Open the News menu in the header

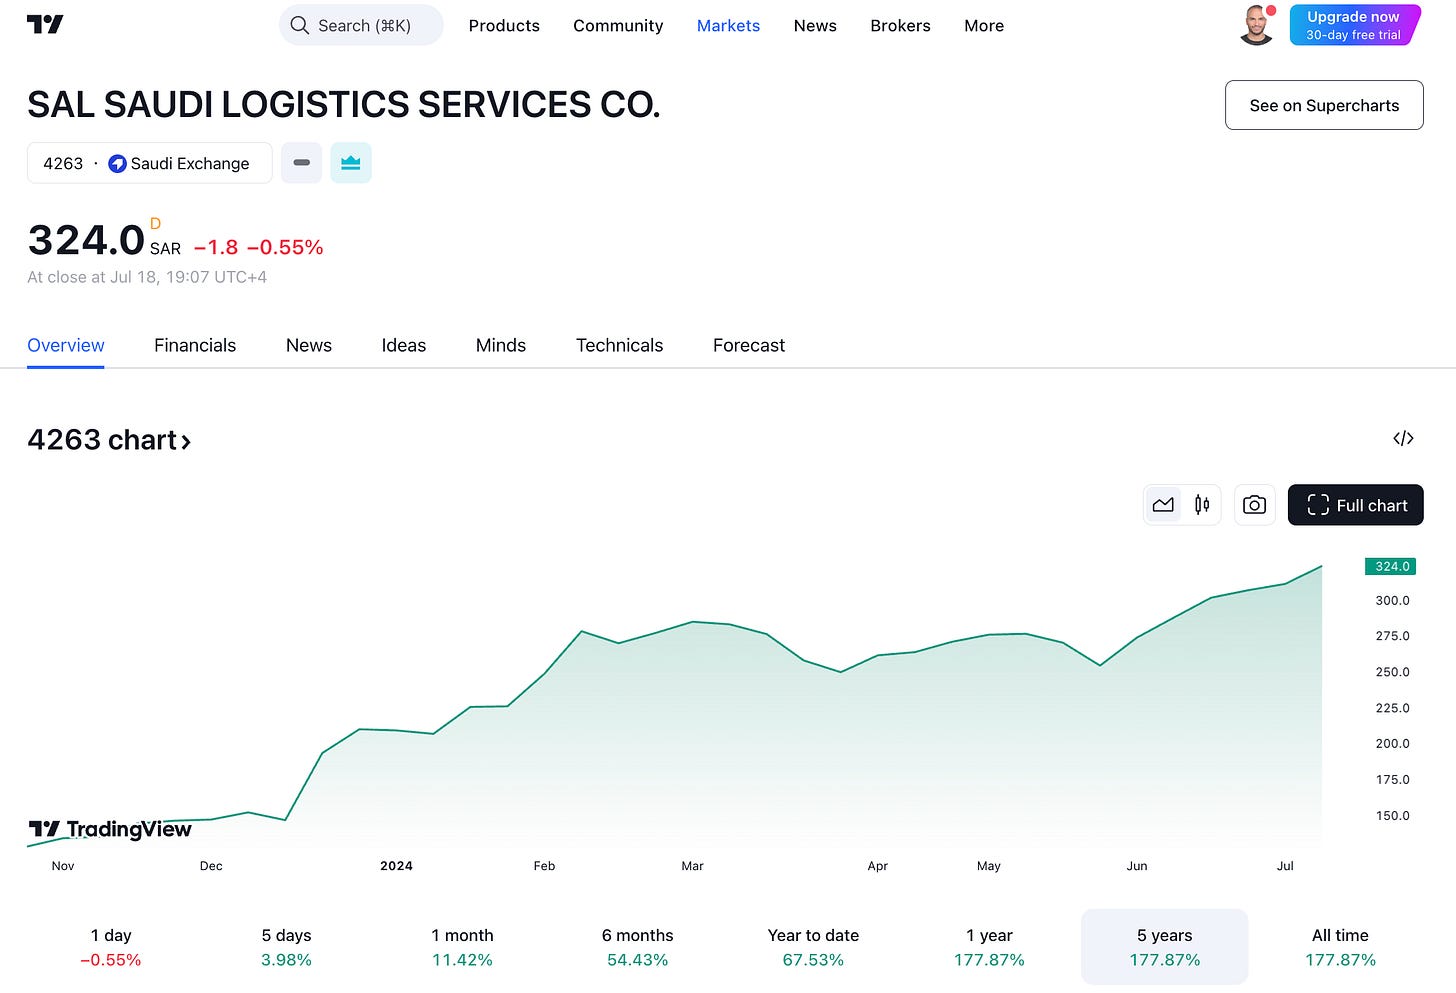pos(815,25)
